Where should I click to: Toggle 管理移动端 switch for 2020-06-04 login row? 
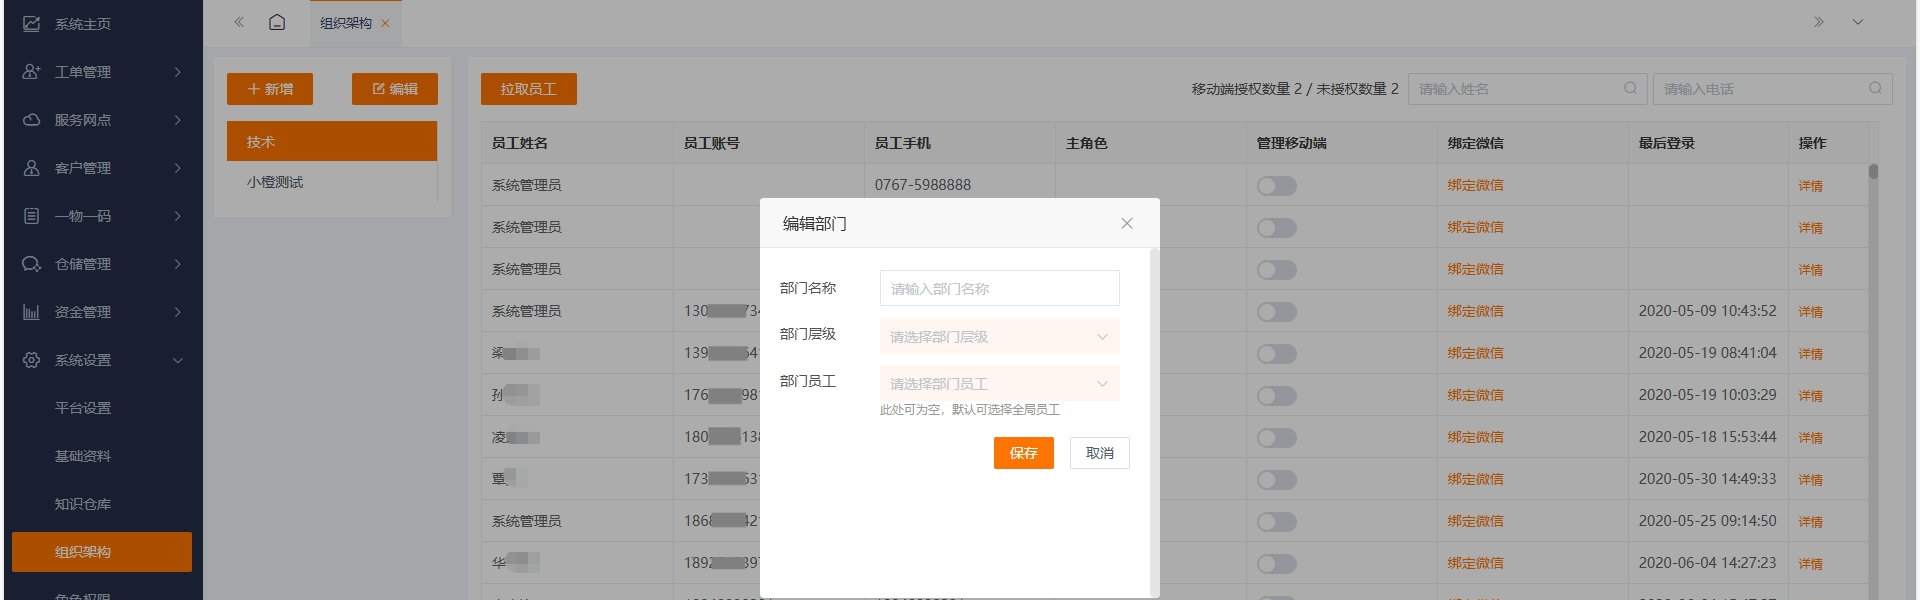point(1277,564)
